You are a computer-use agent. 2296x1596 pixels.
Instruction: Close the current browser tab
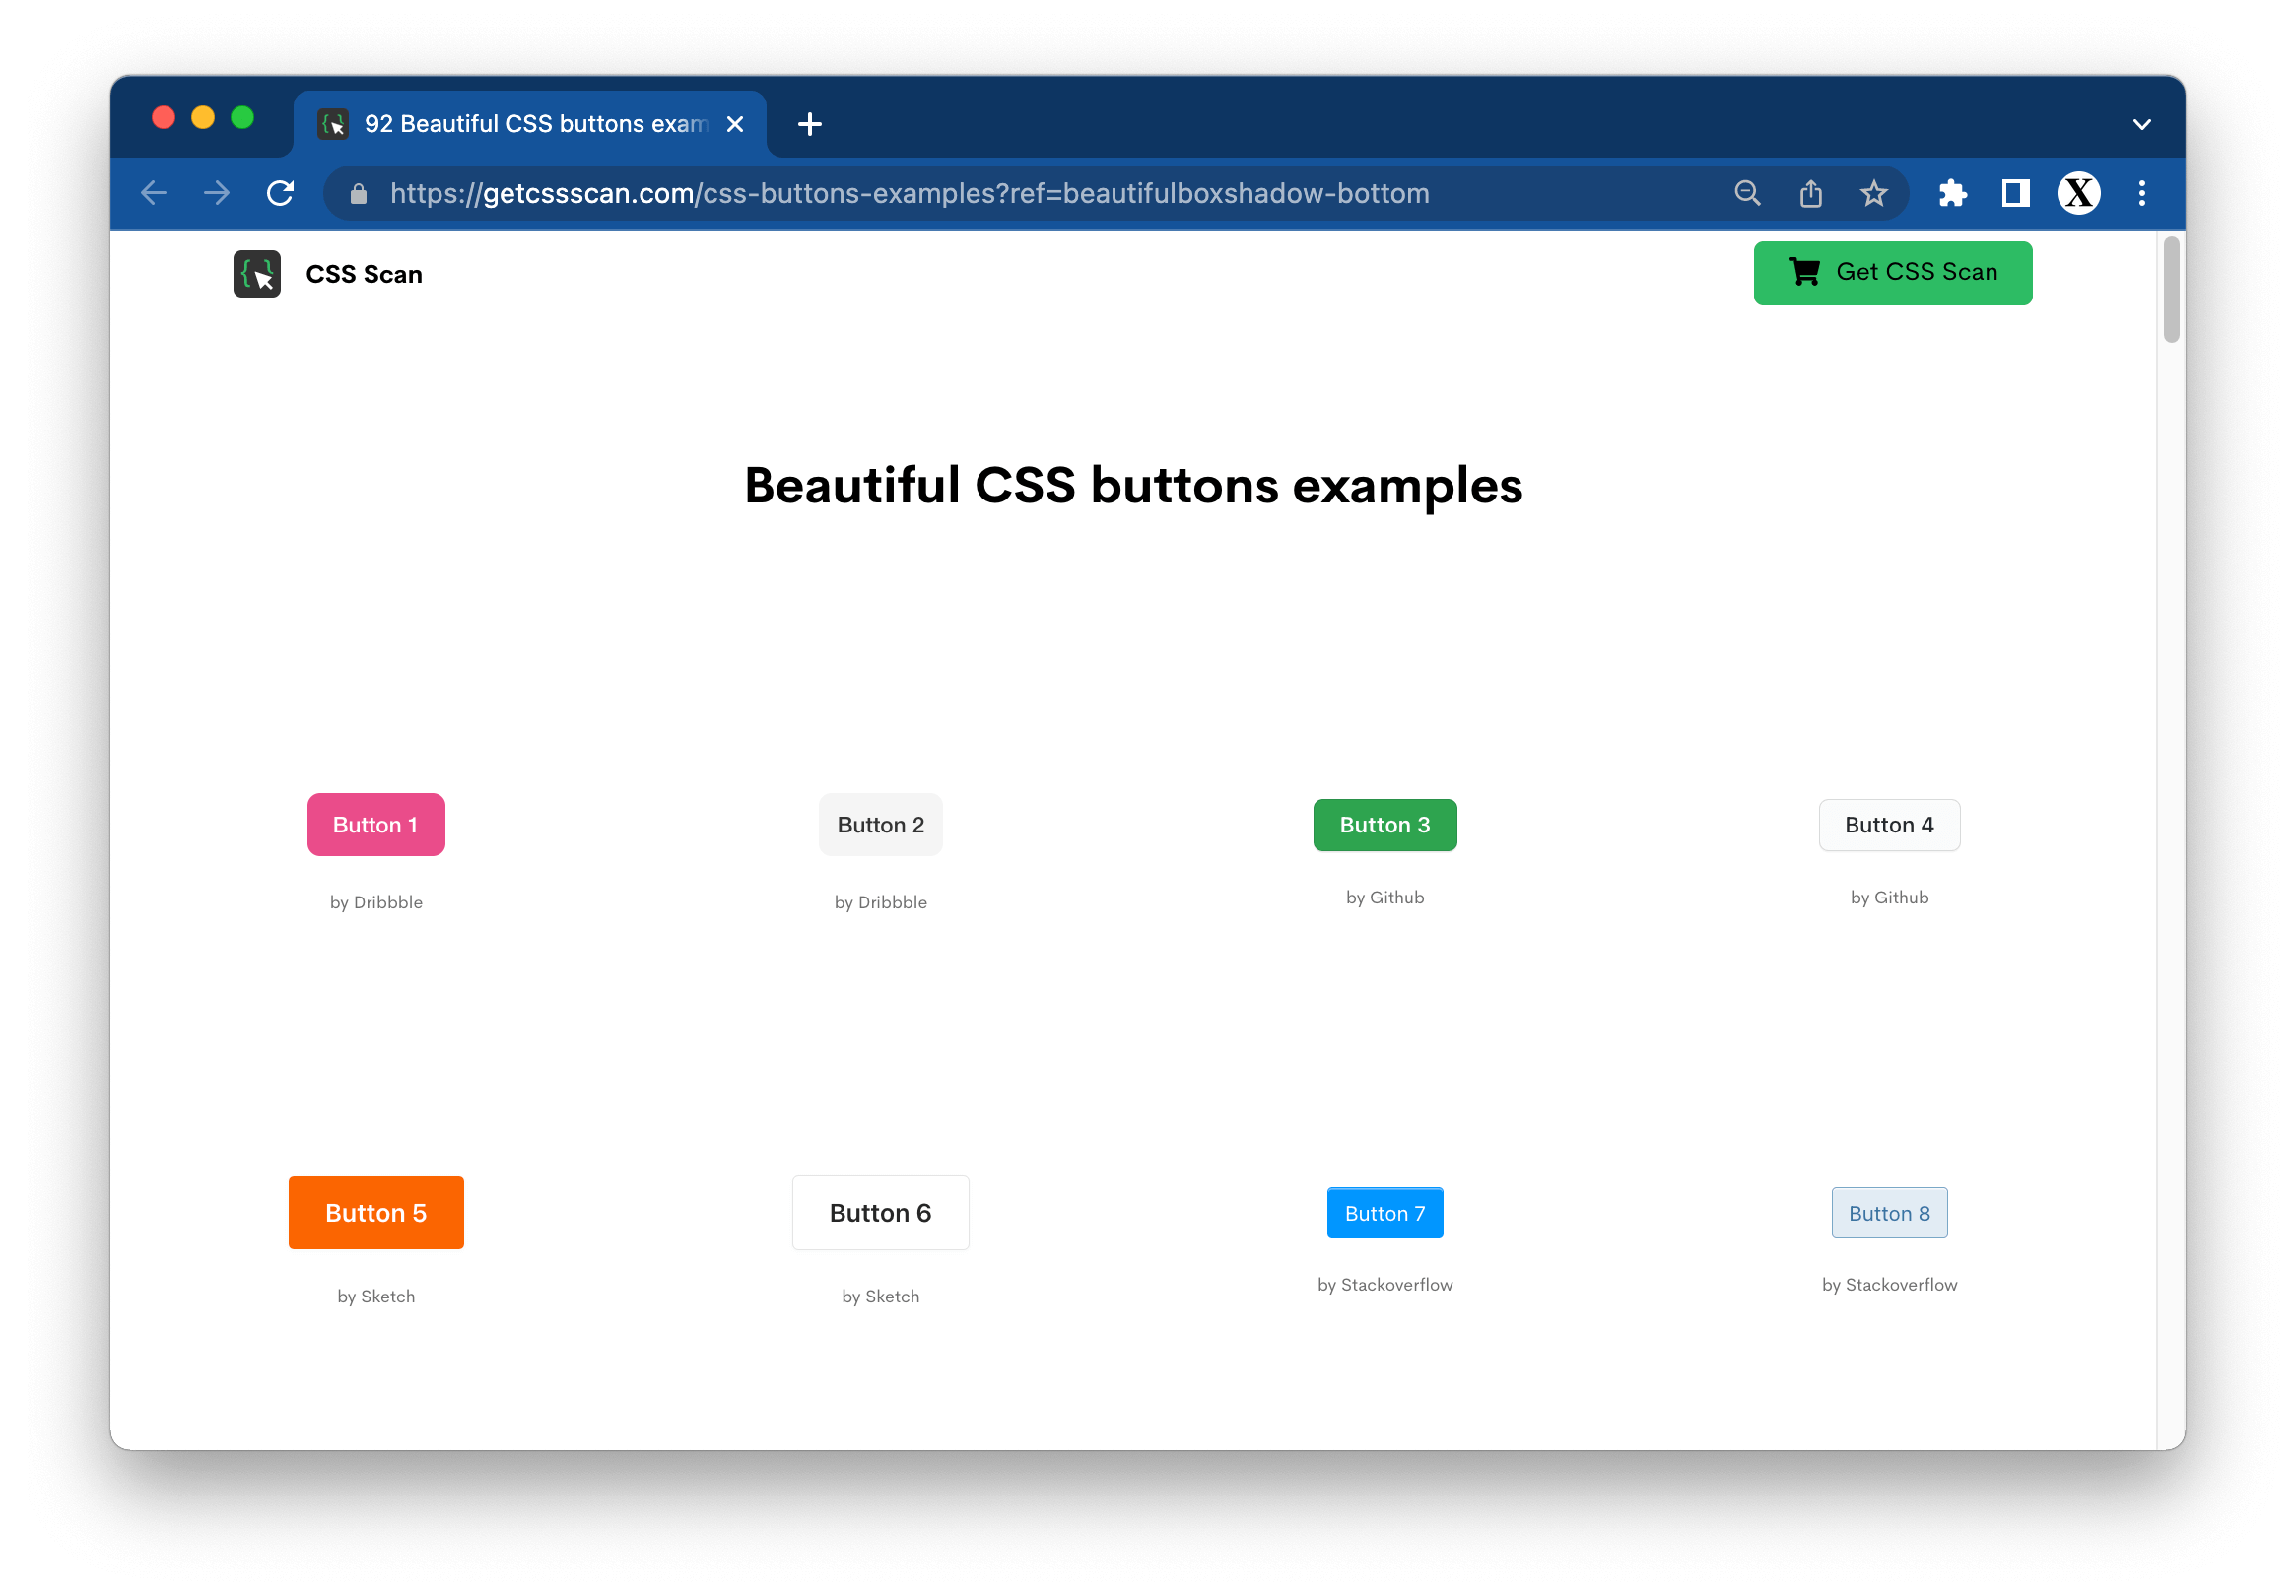735,124
